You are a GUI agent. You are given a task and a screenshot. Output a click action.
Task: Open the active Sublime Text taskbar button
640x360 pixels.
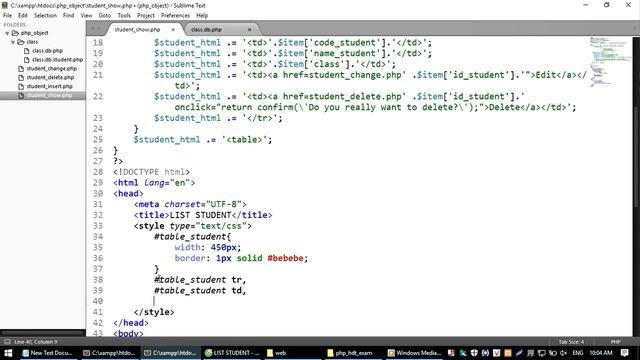coord(170,353)
